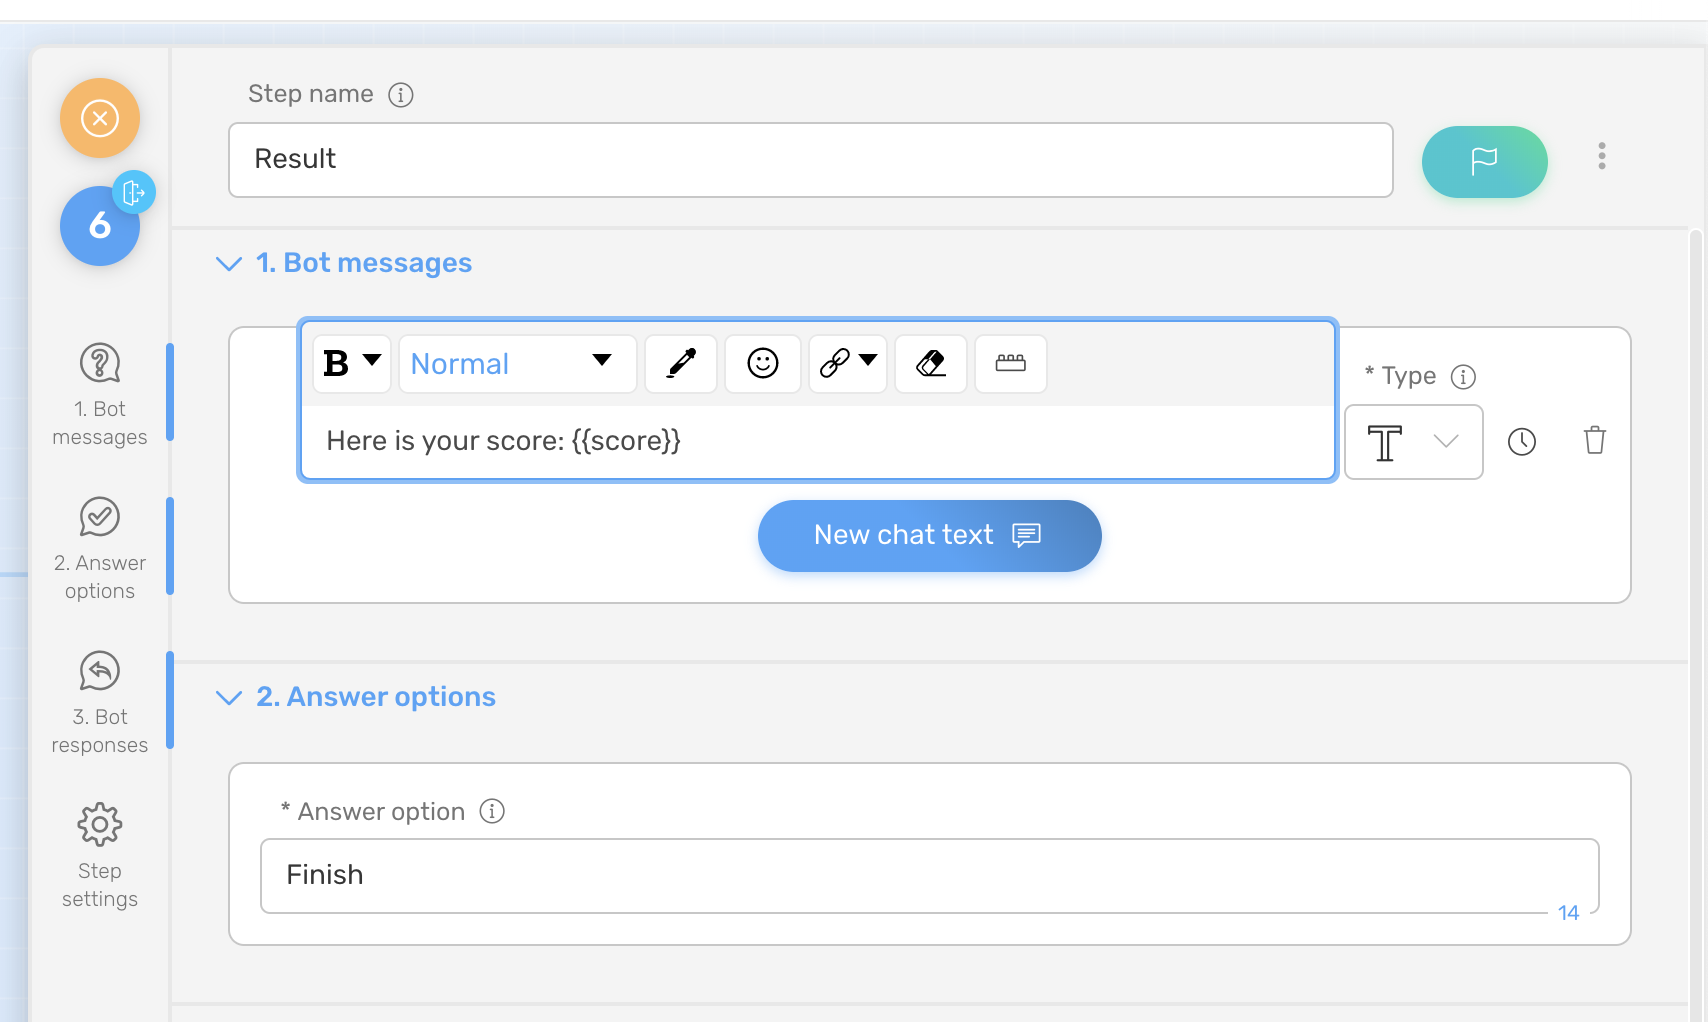Click the keyboard button icon in the toolbar
1708x1022 pixels.
click(x=1011, y=364)
